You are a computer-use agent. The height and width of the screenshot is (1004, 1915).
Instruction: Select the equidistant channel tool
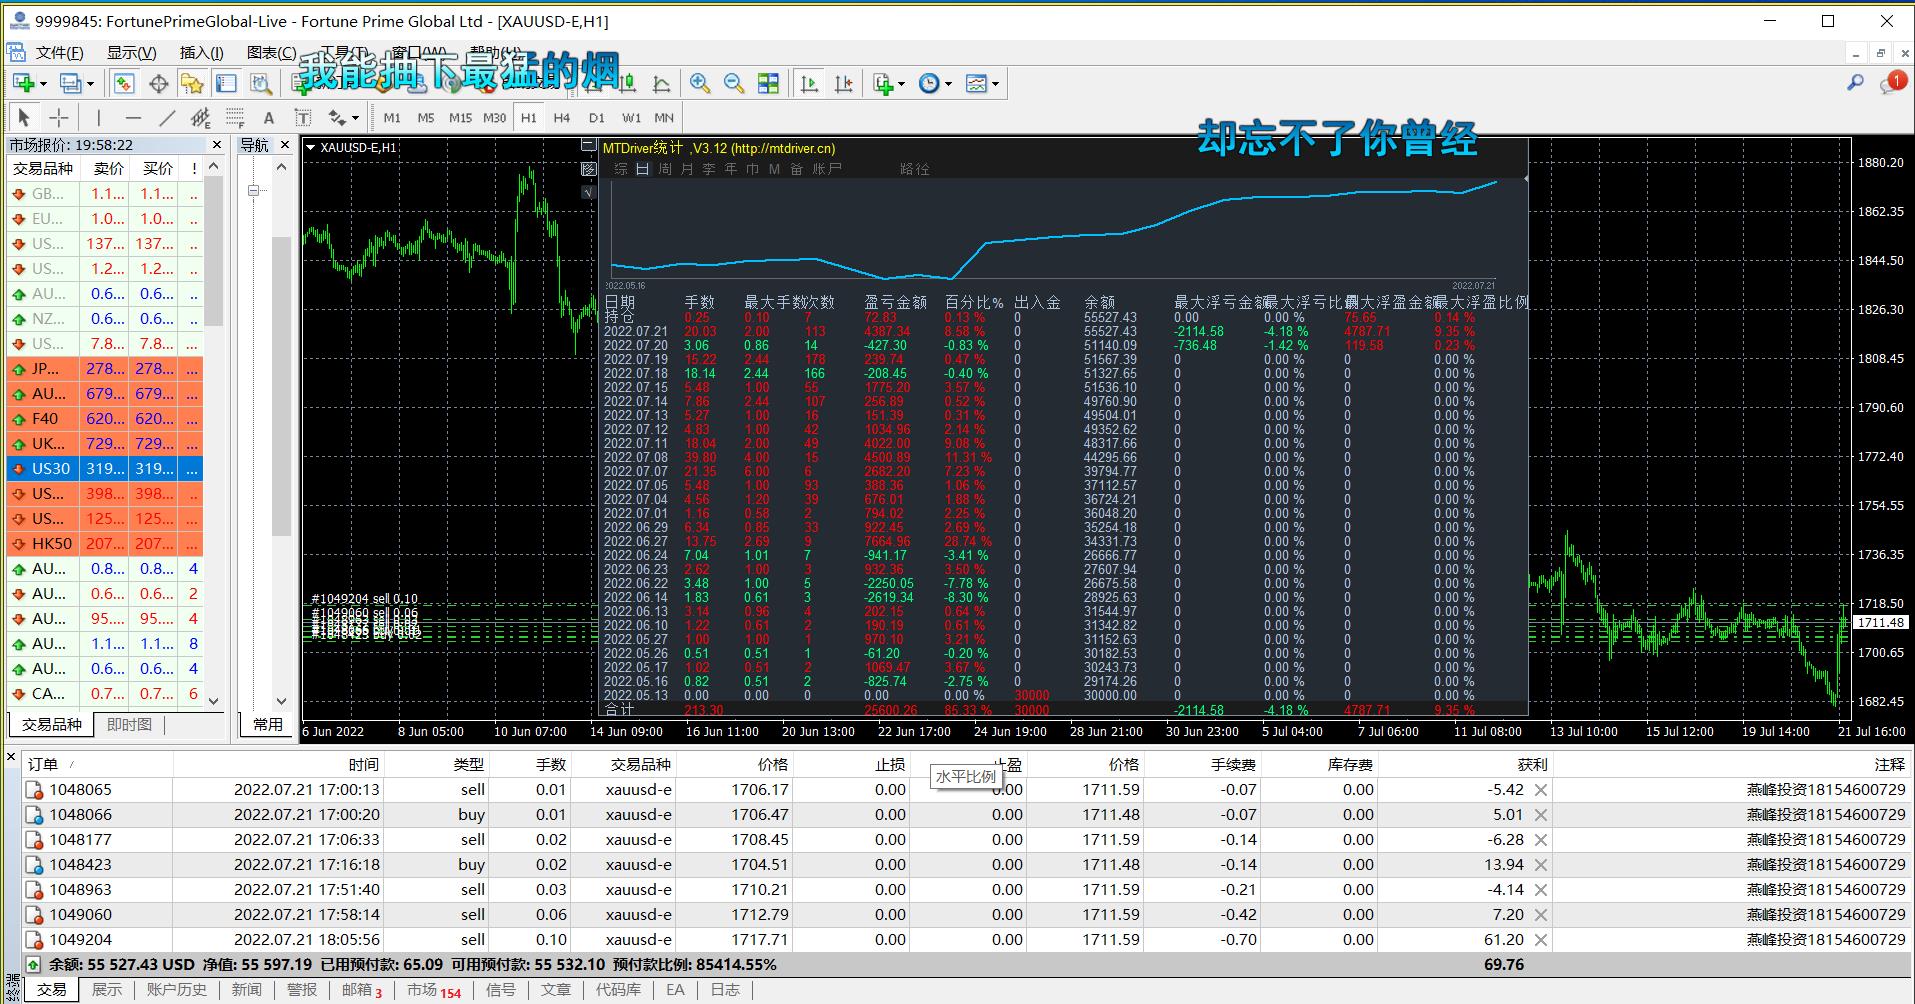coord(200,117)
